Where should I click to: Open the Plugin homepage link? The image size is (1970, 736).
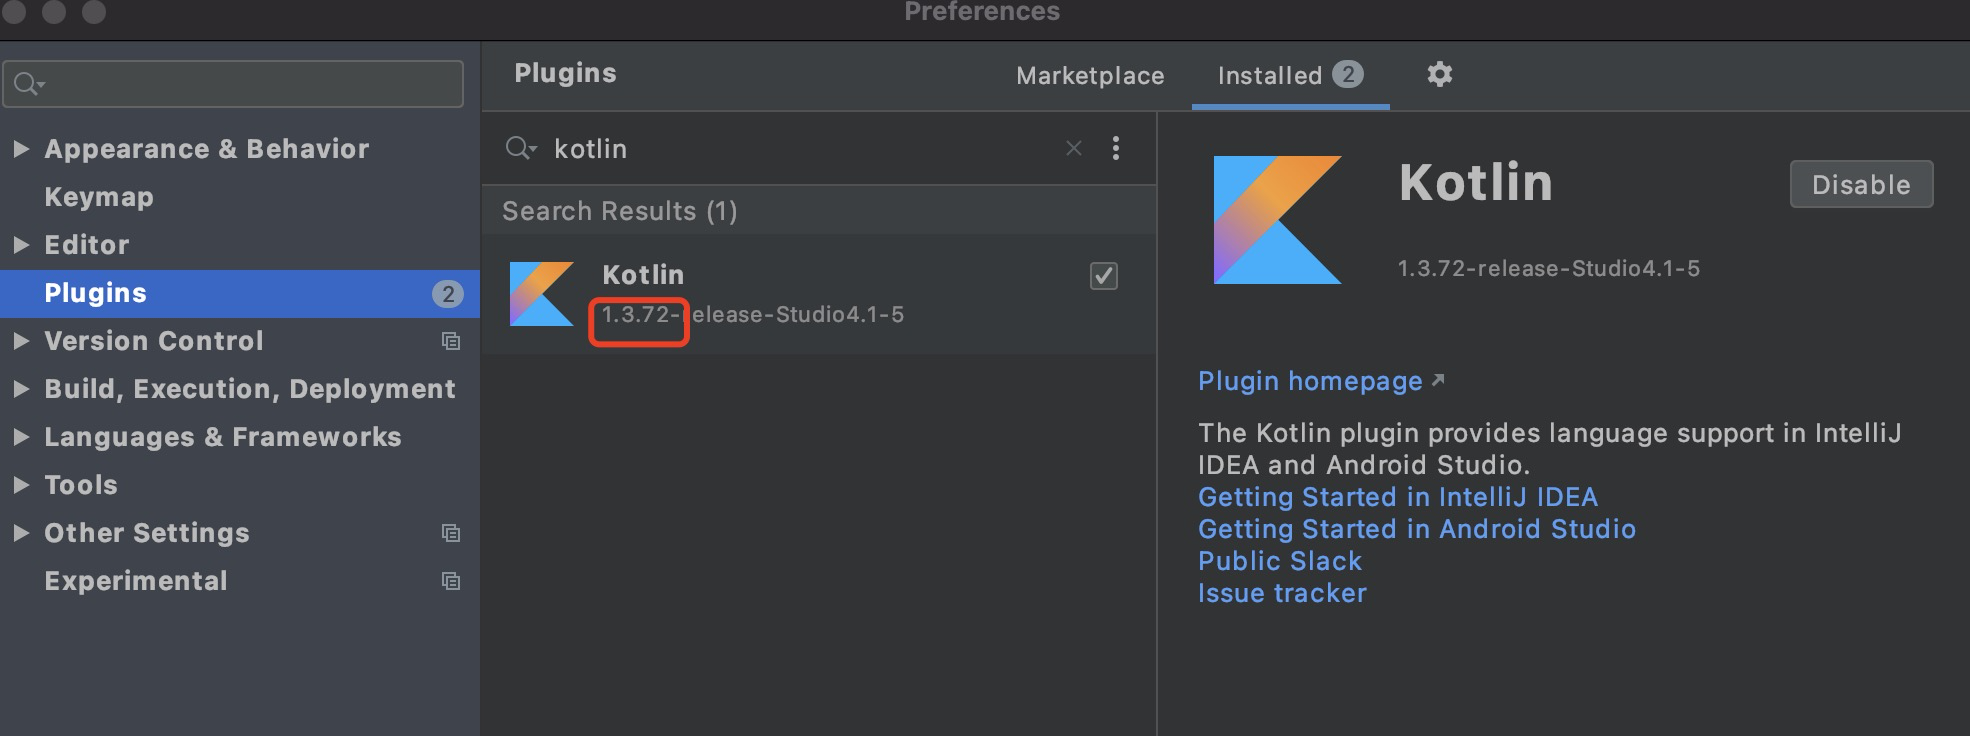pos(1310,381)
